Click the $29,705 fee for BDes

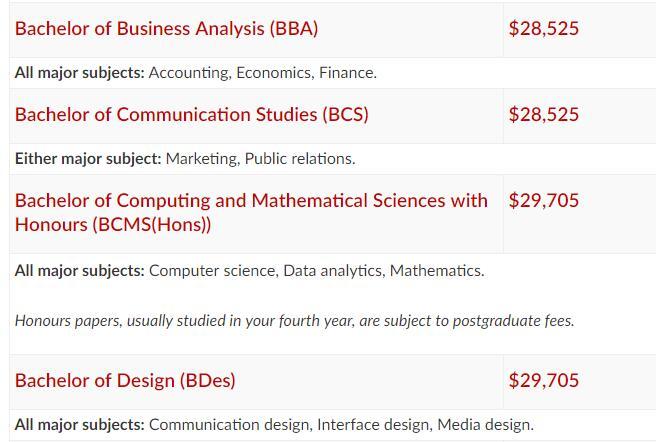[x=543, y=380]
